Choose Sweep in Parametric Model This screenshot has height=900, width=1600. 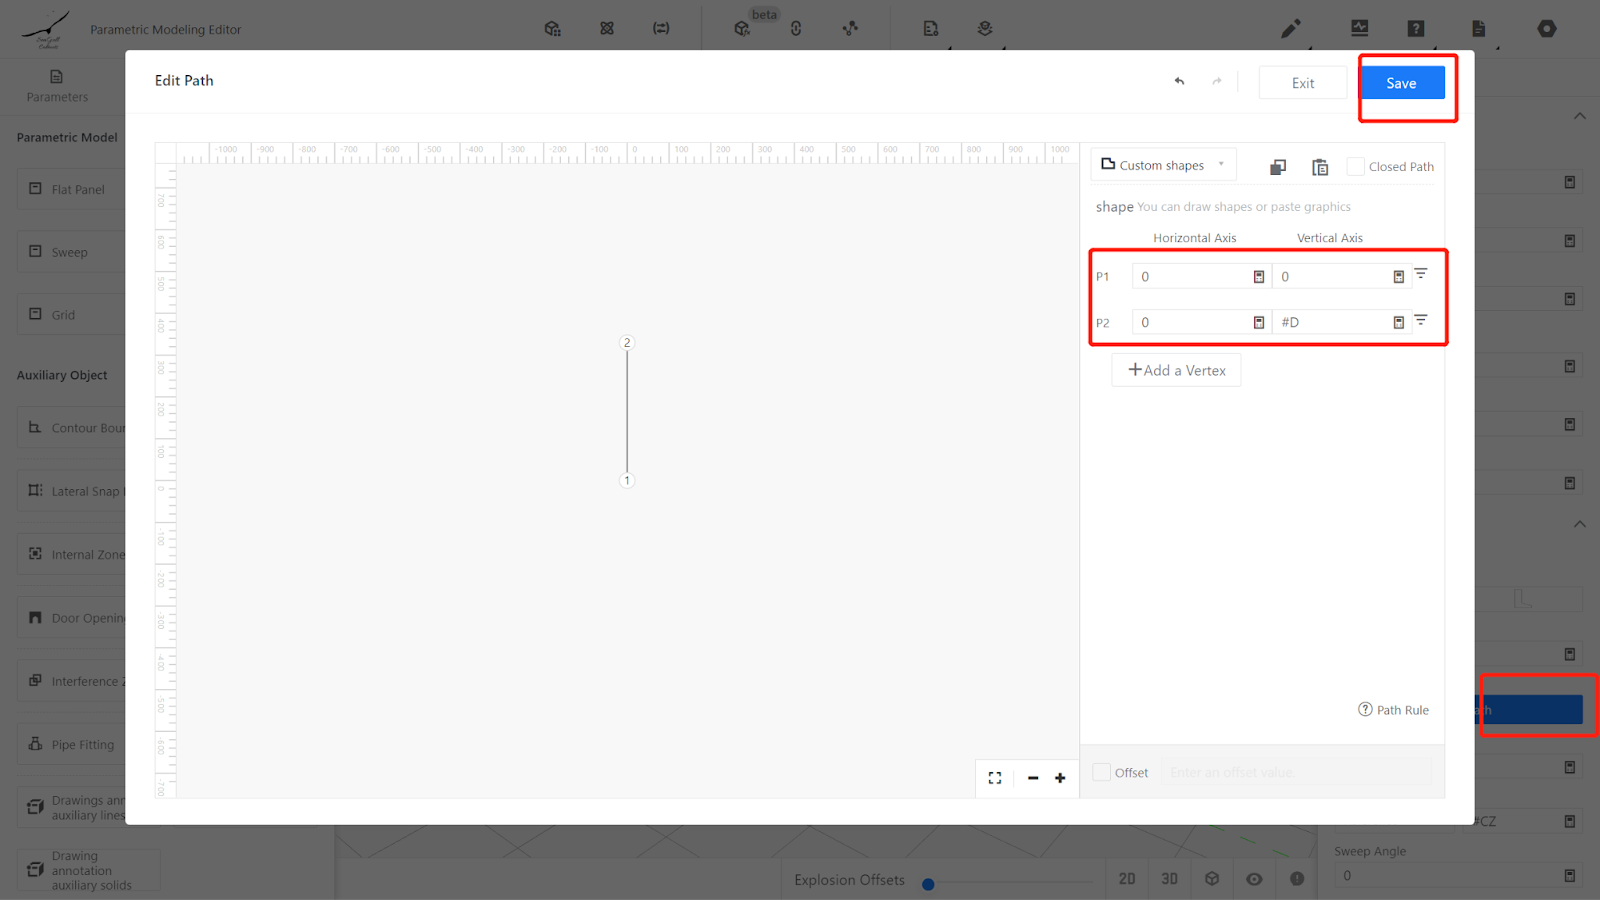tap(71, 252)
